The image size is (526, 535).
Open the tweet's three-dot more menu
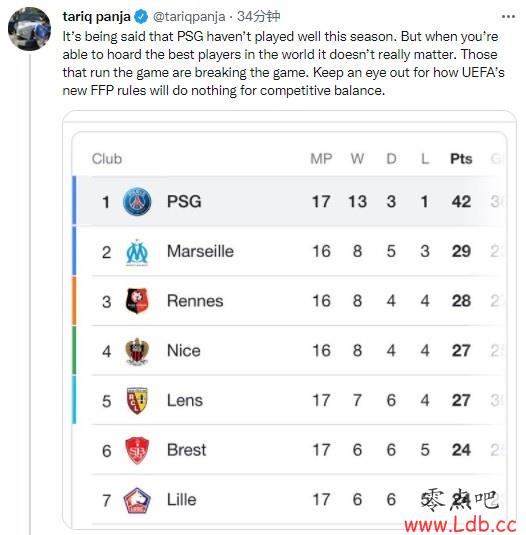(508, 16)
